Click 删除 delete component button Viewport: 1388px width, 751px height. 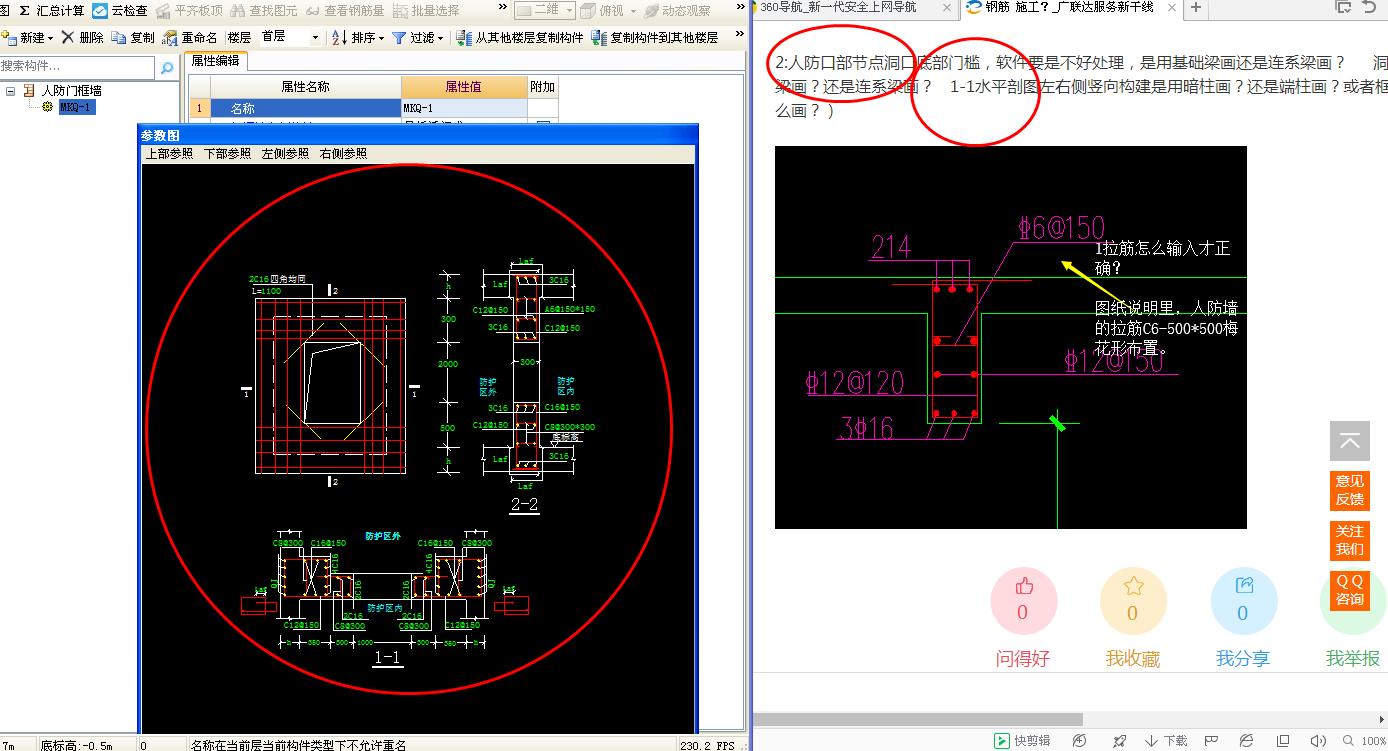tap(82, 37)
